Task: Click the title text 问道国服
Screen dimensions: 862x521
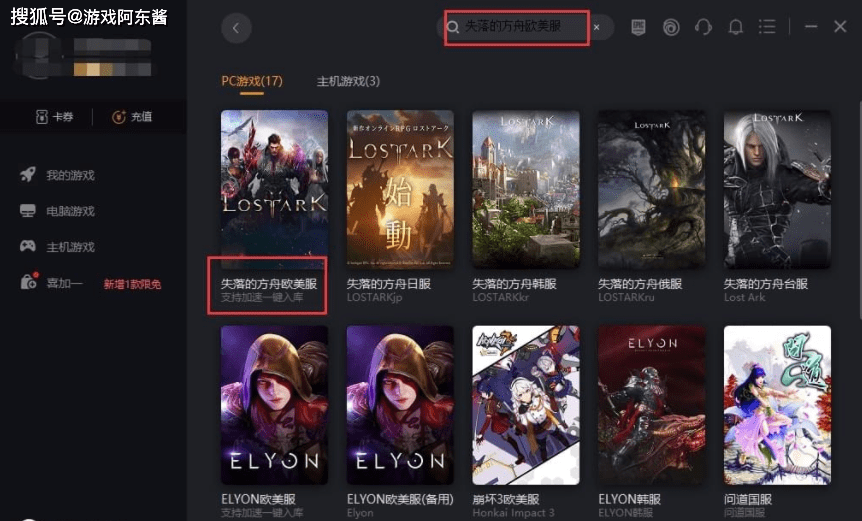Action: coord(748,499)
